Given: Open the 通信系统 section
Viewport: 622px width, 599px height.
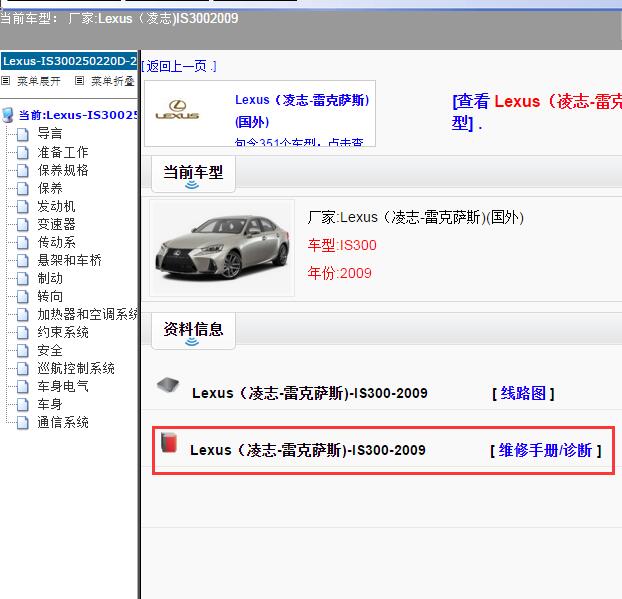Looking at the screenshot, I should click(x=63, y=422).
